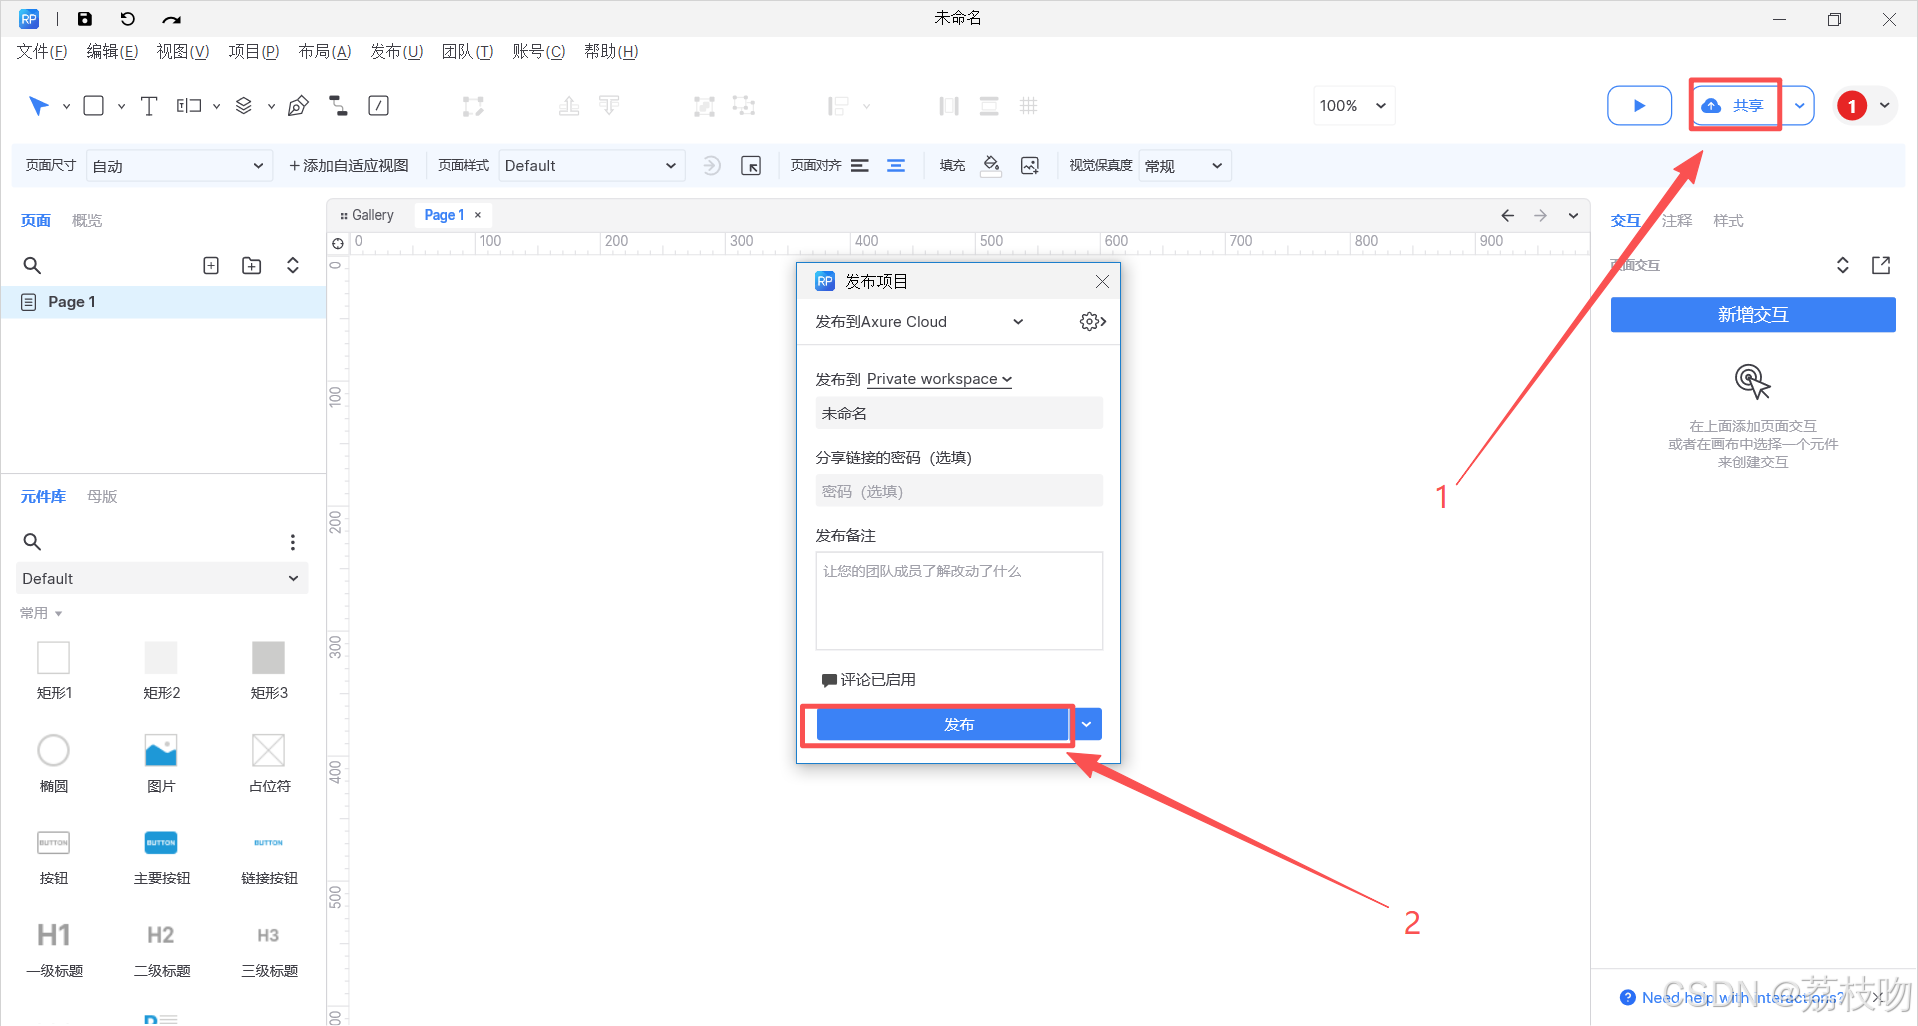Switch to the 概览 tab

click(x=87, y=221)
